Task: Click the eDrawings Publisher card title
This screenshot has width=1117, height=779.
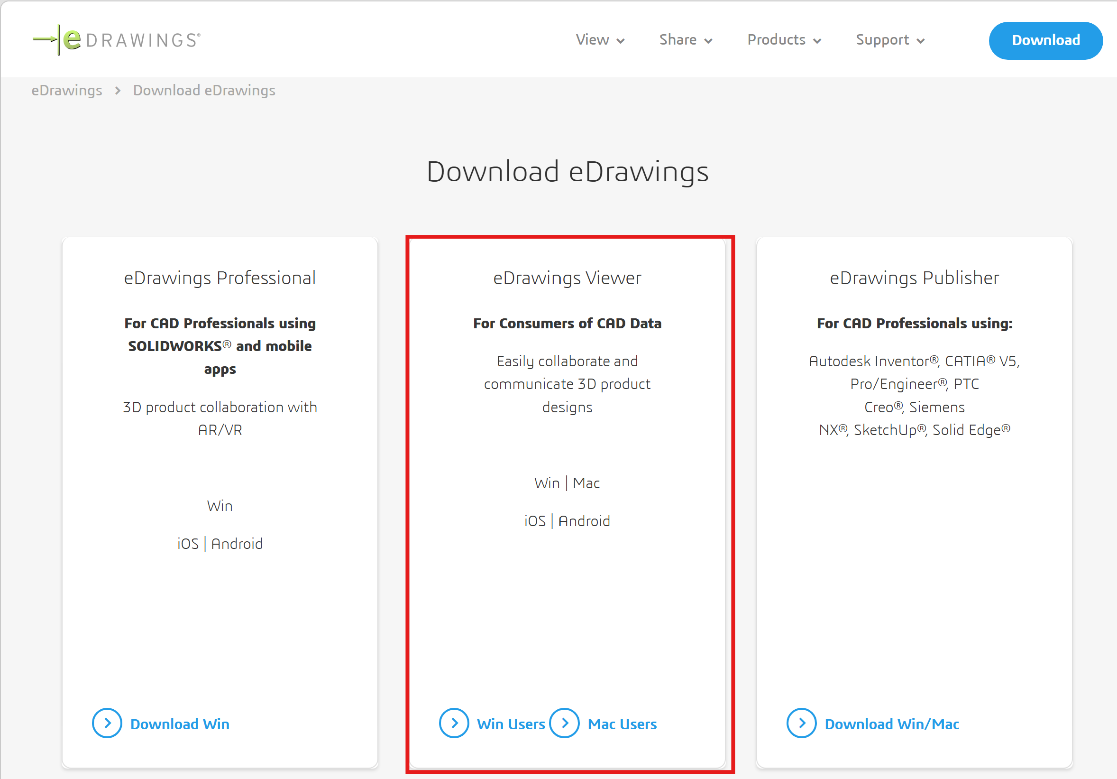Action: click(x=915, y=278)
